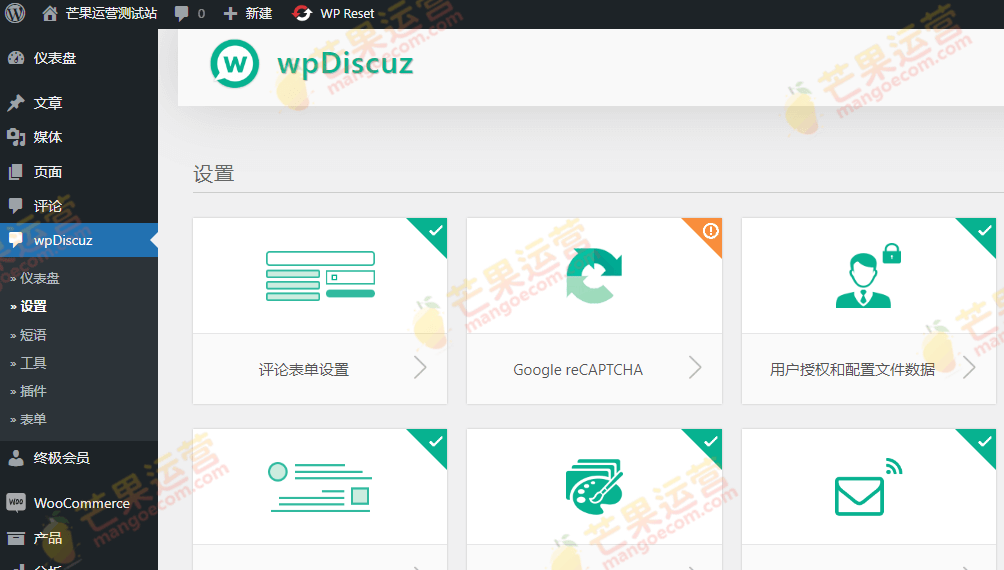Open wpDiscuz submenu 短语
The width and height of the screenshot is (1004, 570).
pyautogui.click(x=33, y=335)
